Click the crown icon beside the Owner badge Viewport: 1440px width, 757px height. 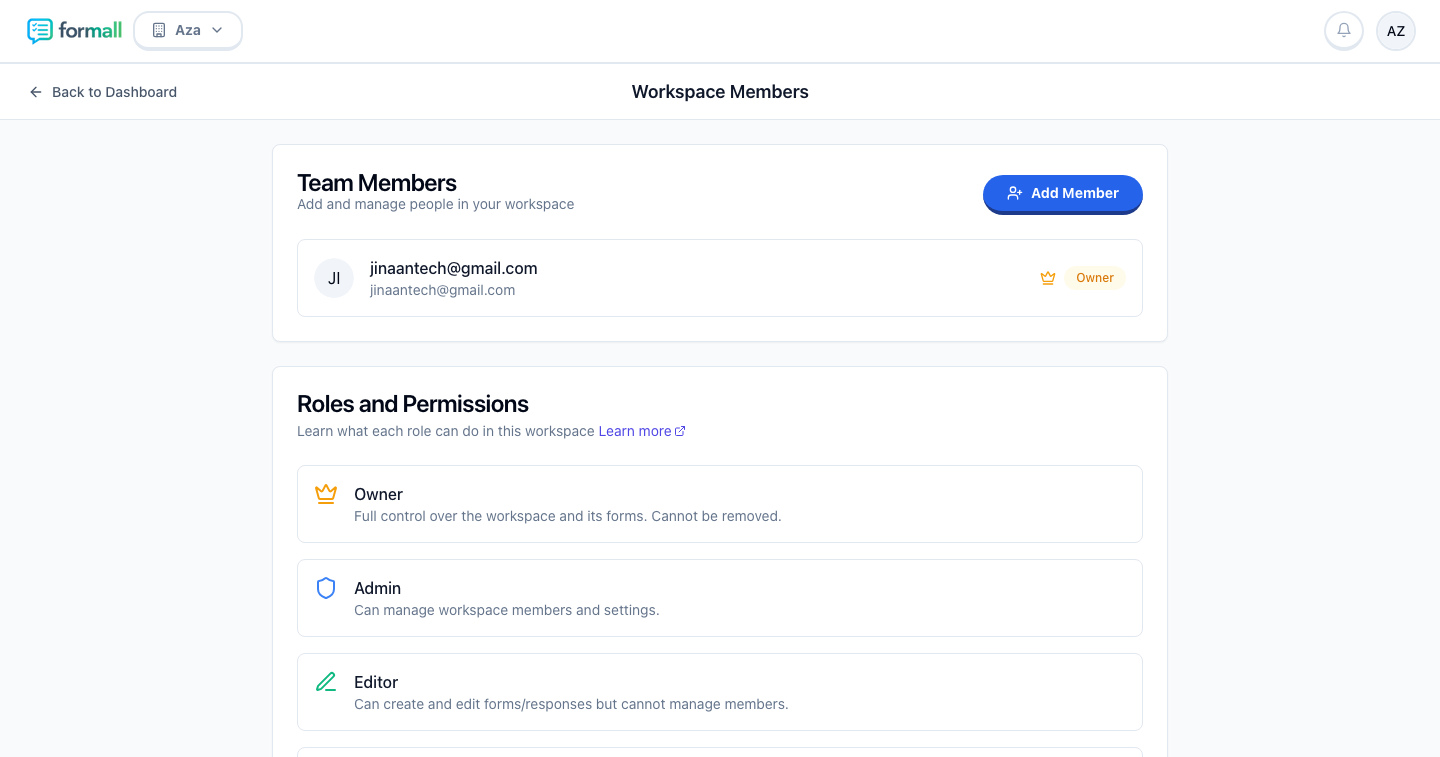1048,278
